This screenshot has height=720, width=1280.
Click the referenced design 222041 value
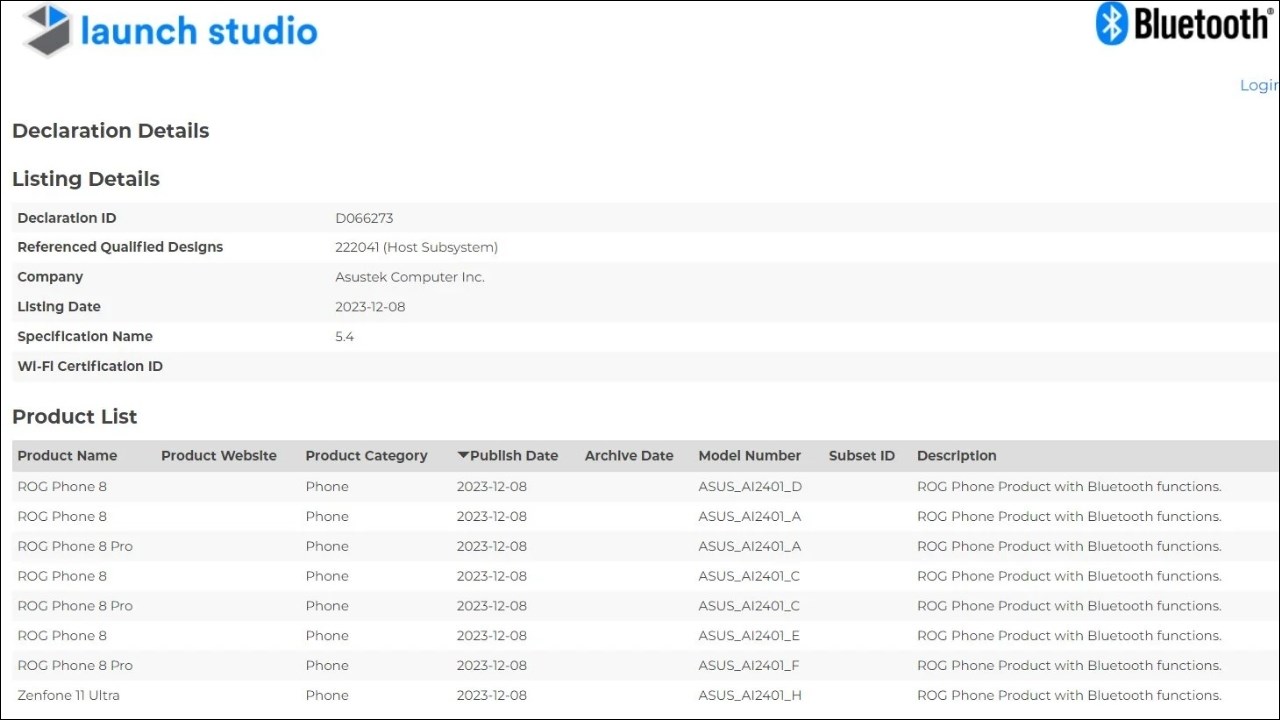[416, 247]
